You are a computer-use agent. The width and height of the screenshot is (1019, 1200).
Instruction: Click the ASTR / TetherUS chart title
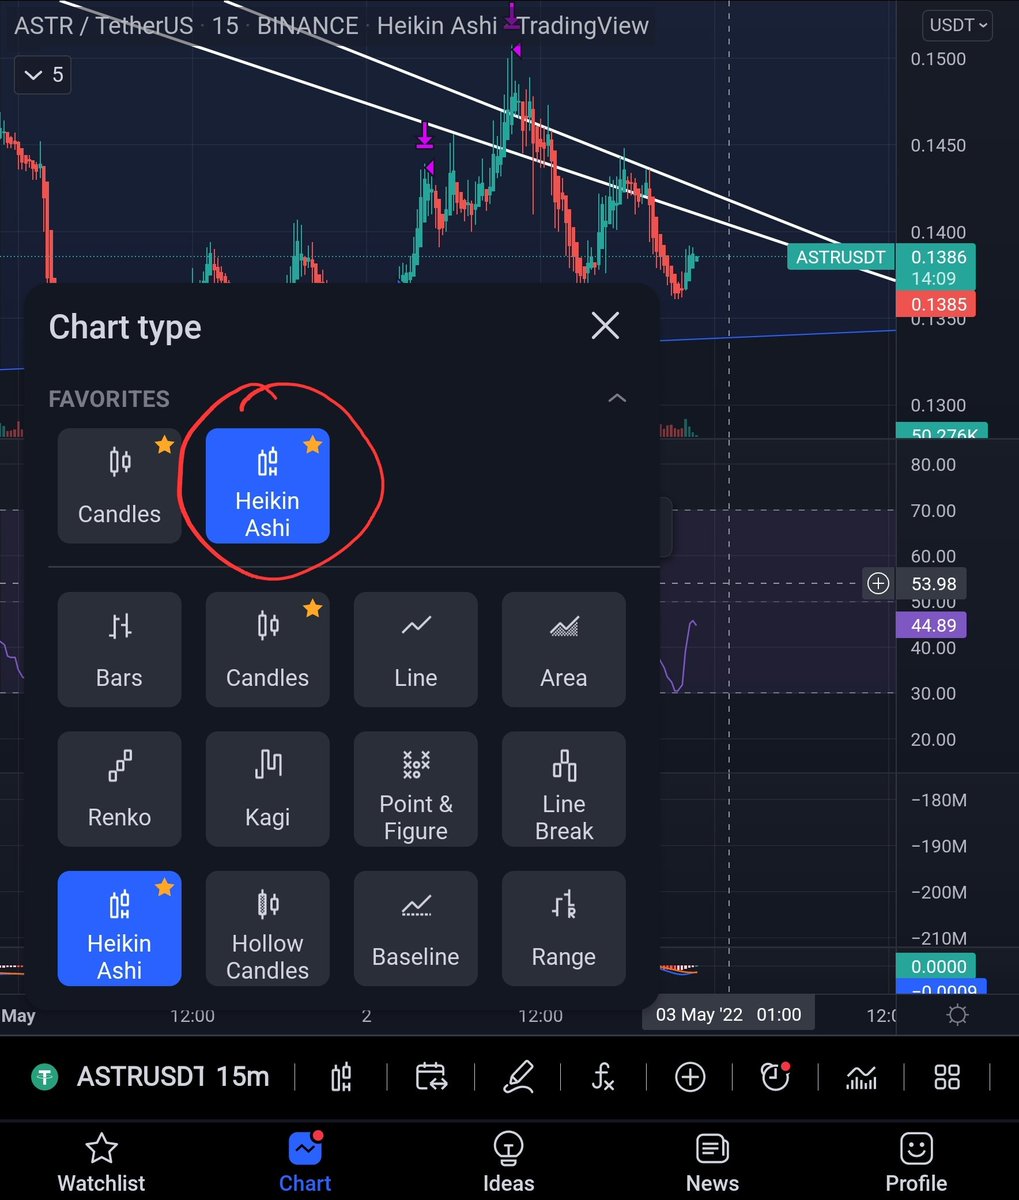click(105, 25)
